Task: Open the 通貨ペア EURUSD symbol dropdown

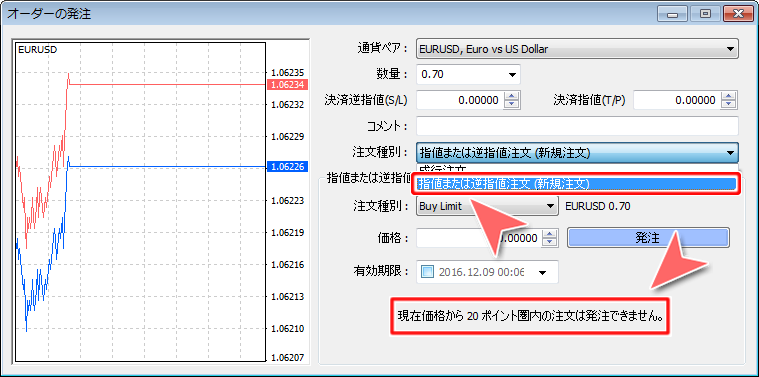Action: 577,49
